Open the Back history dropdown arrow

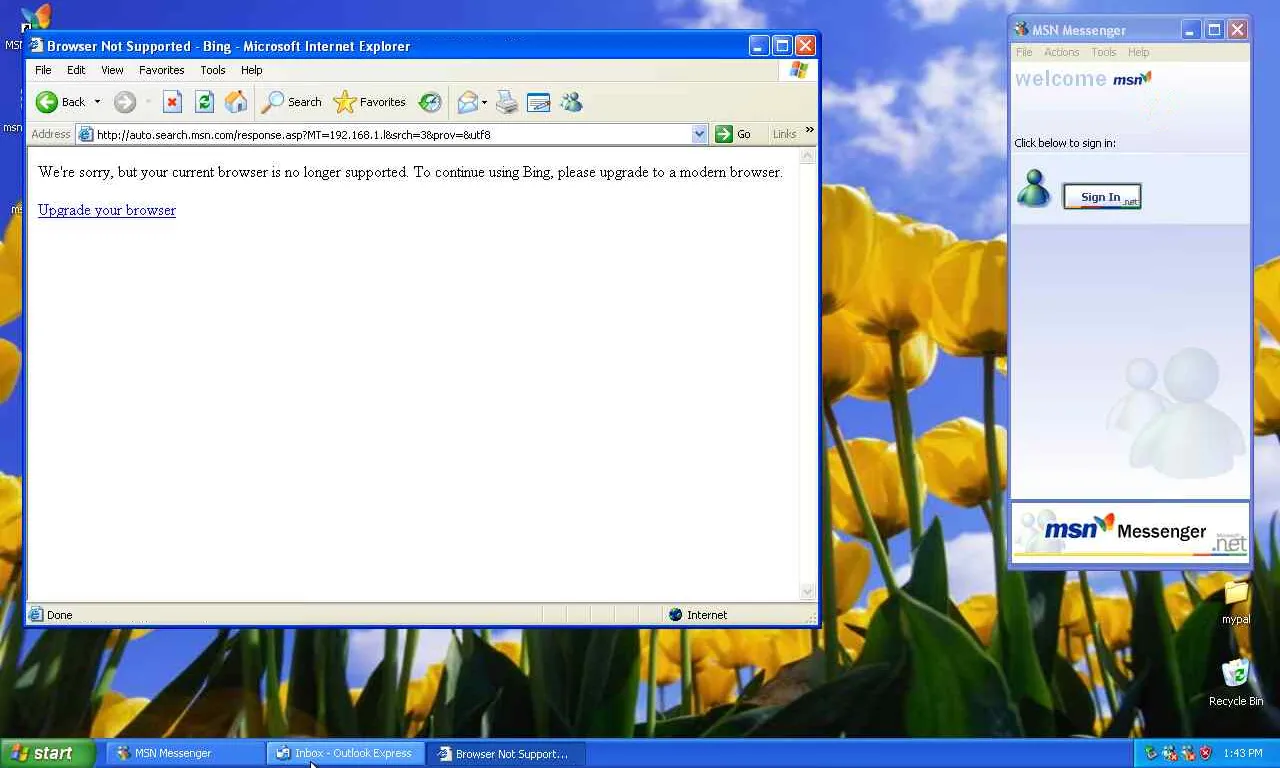point(97,102)
